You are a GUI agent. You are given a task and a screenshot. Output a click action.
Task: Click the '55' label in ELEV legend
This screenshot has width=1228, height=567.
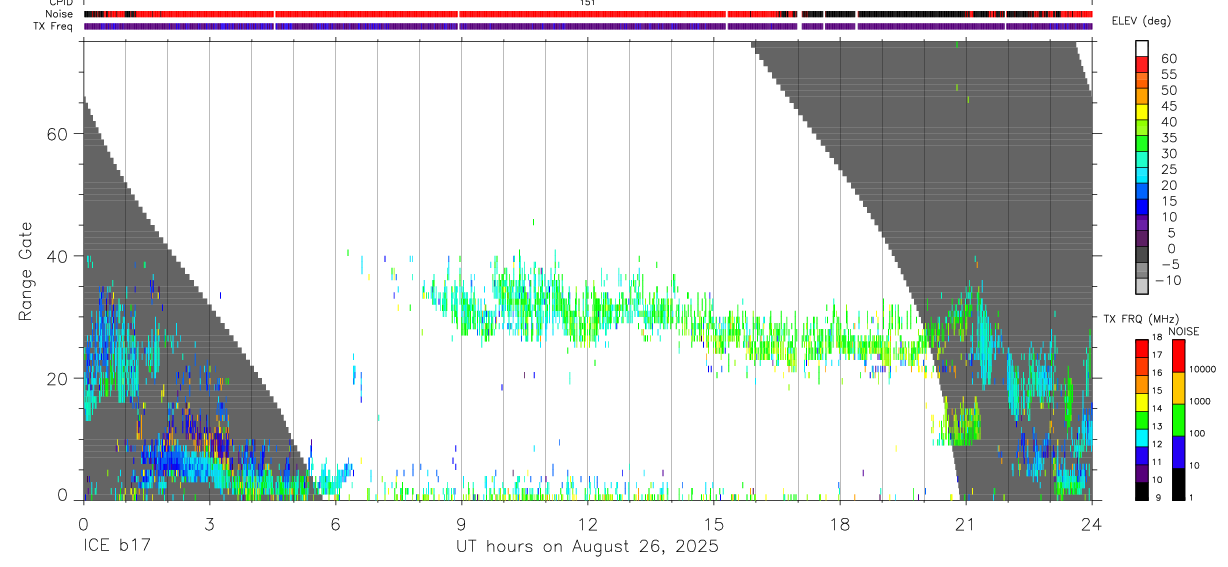coord(1168,75)
